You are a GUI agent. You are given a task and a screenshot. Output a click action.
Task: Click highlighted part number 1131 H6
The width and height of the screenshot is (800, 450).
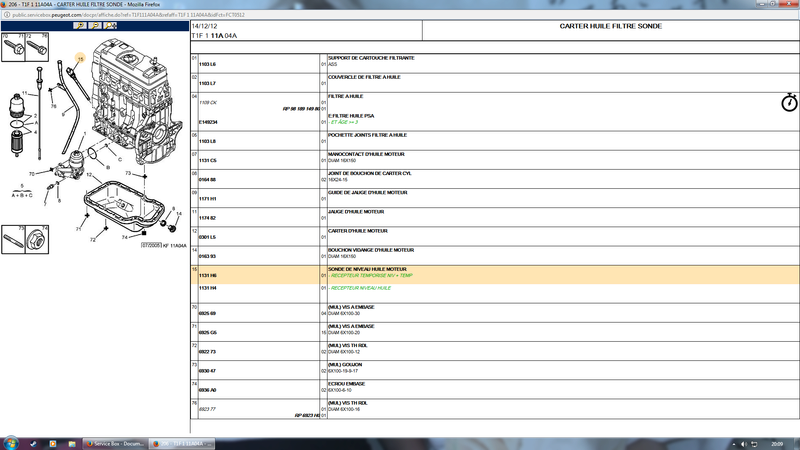pos(208,276)
